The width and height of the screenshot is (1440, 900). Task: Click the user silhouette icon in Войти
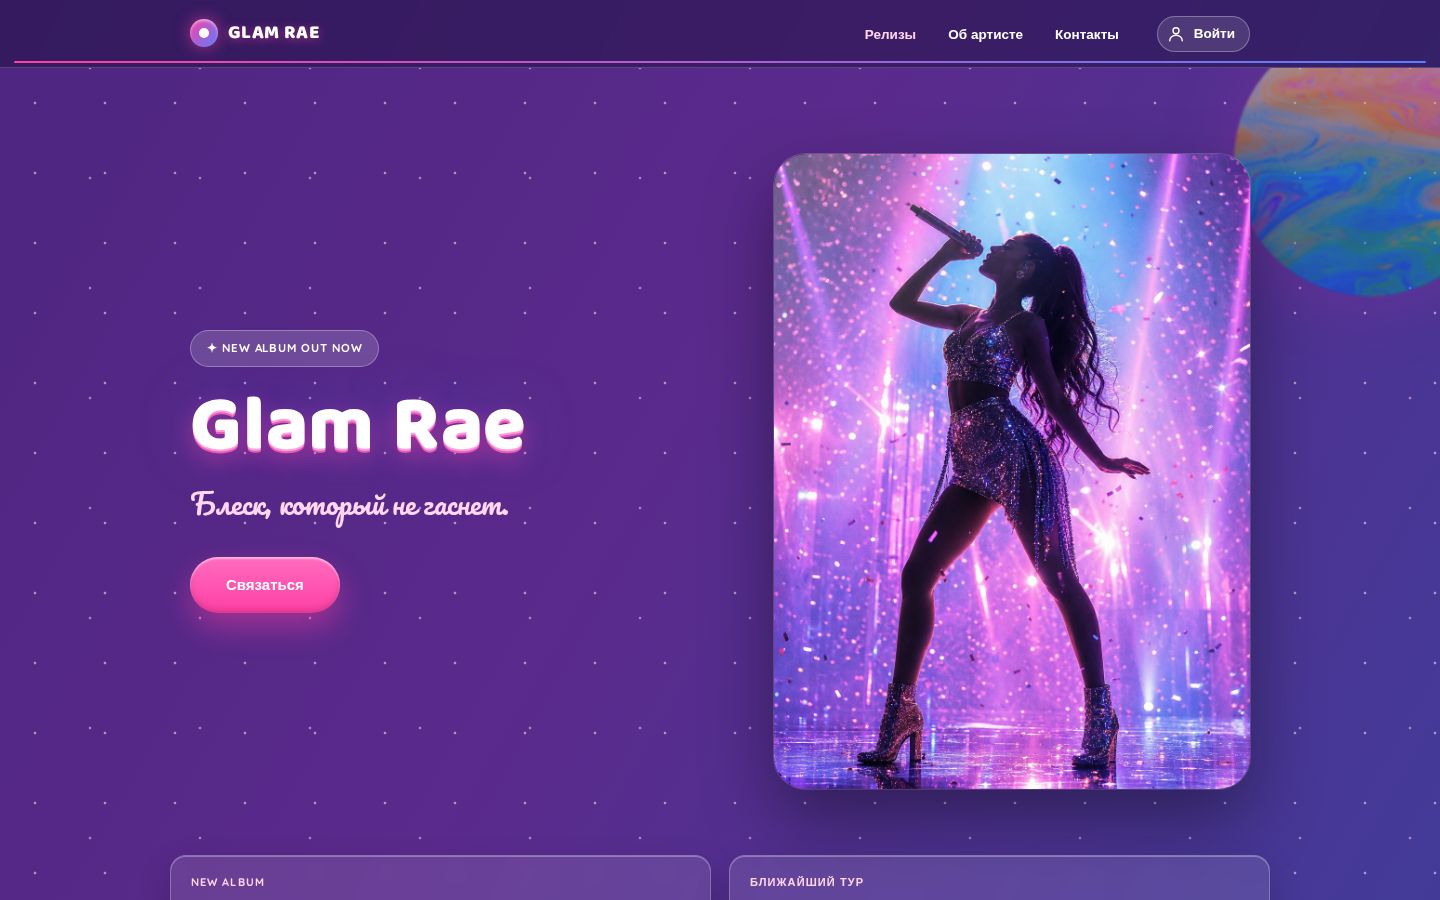1176,34
